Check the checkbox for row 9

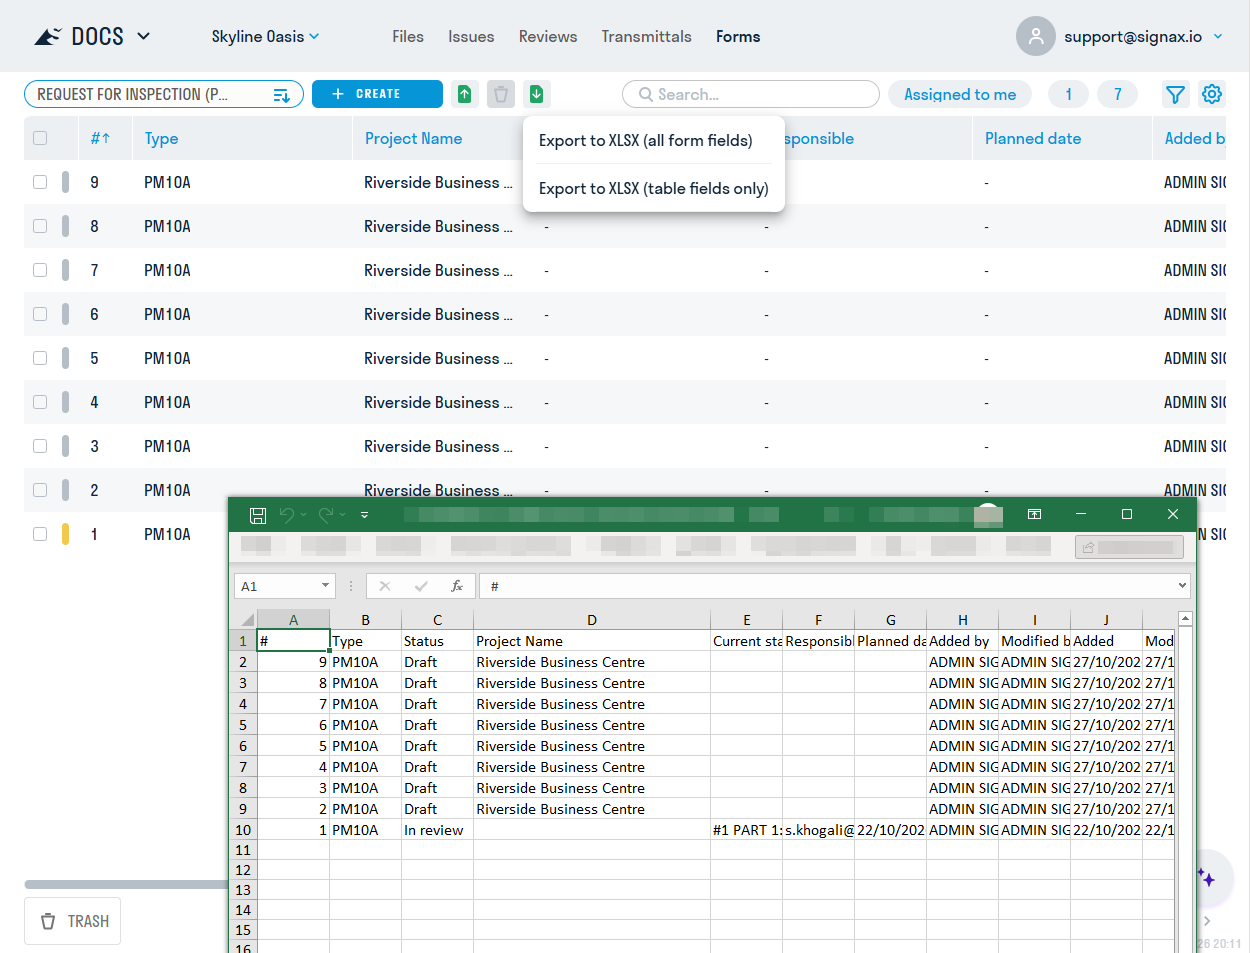(40, 182)
